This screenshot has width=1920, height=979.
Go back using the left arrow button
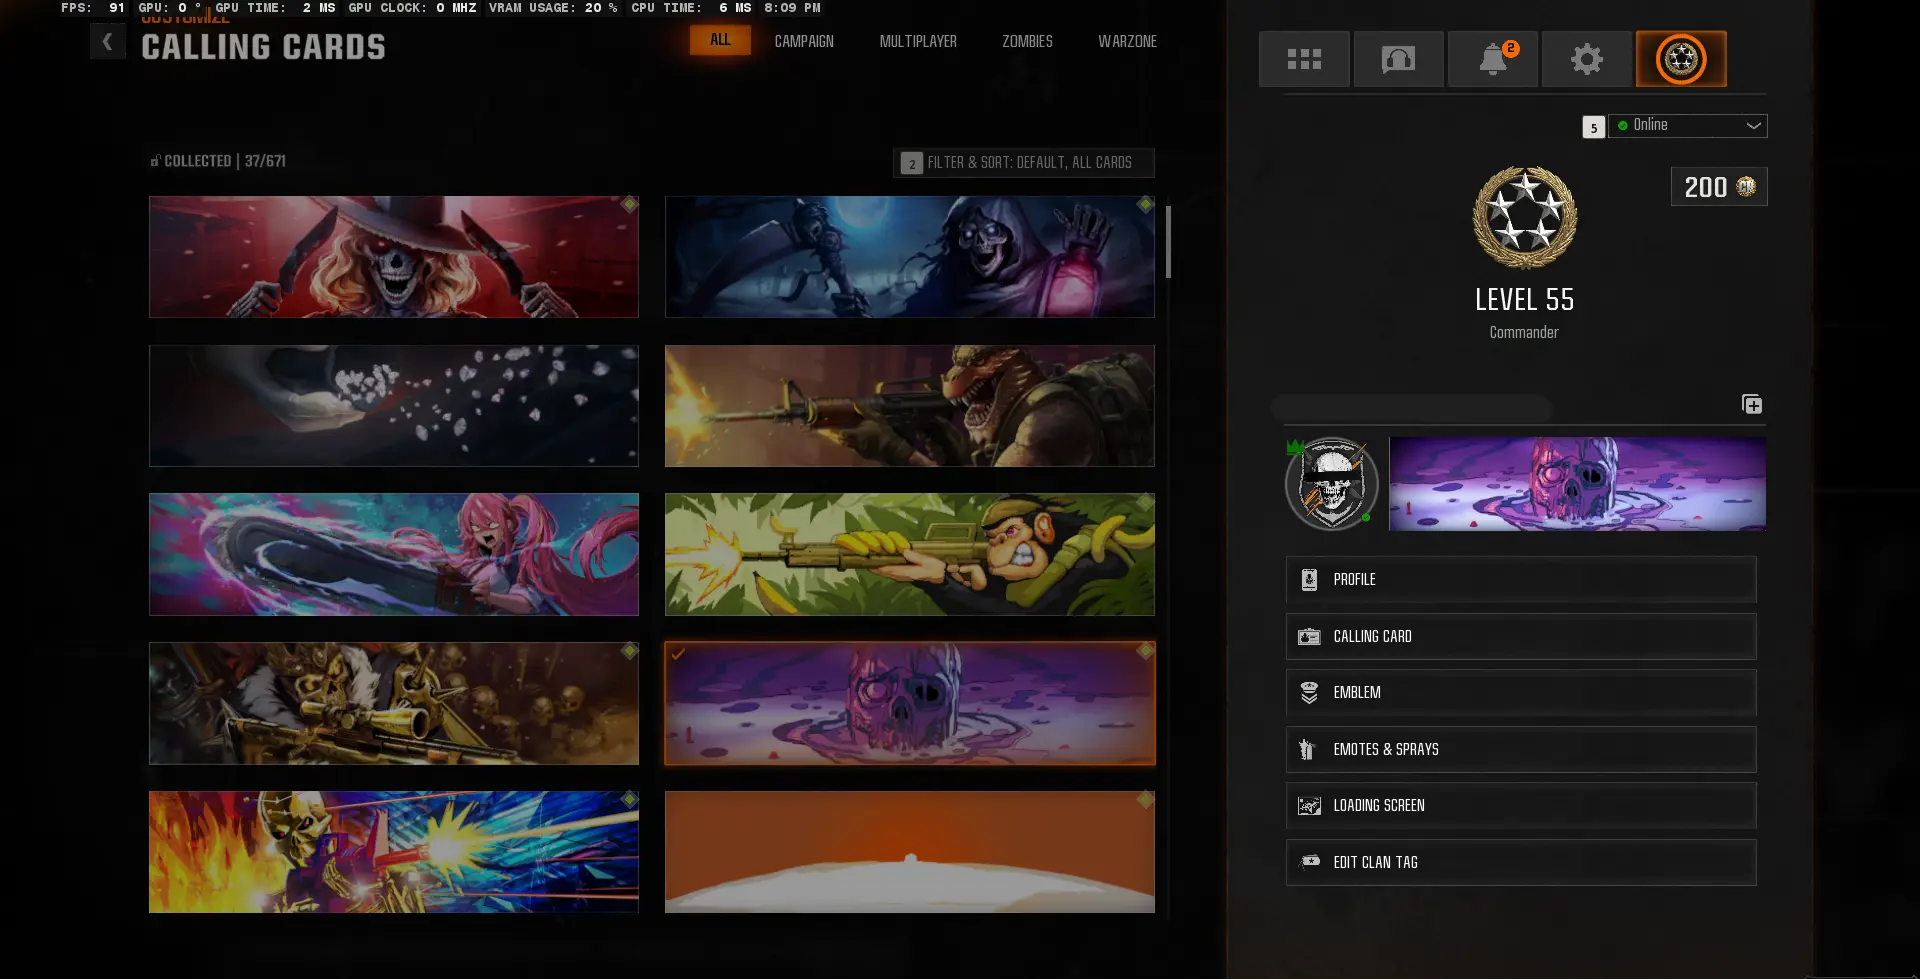108,42
